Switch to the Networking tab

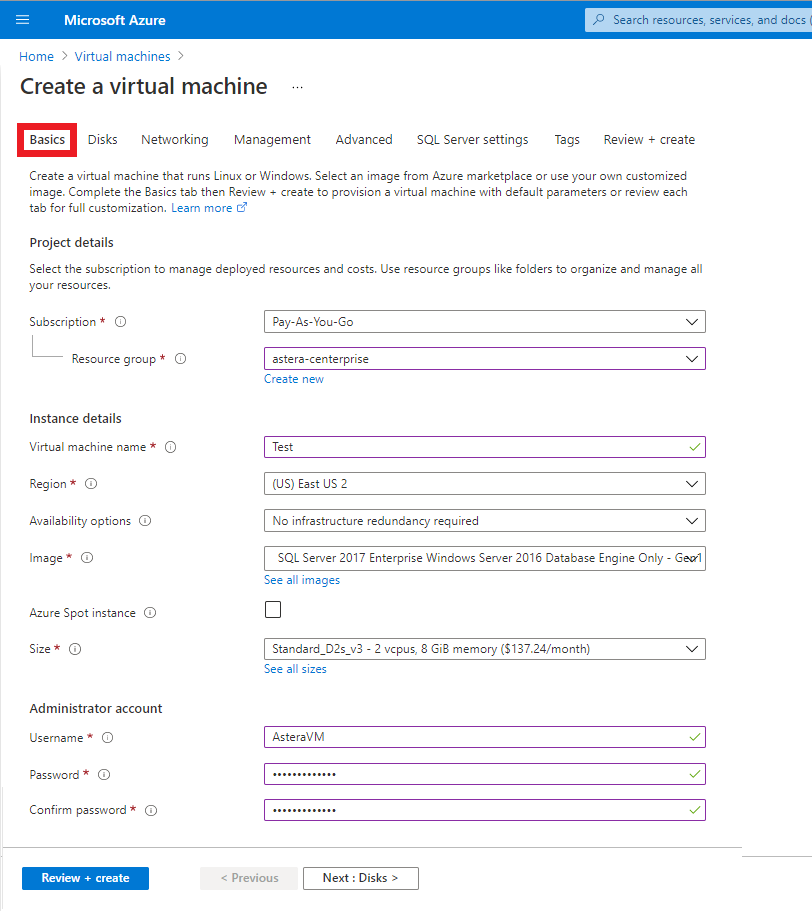click(x=175, y=140)
